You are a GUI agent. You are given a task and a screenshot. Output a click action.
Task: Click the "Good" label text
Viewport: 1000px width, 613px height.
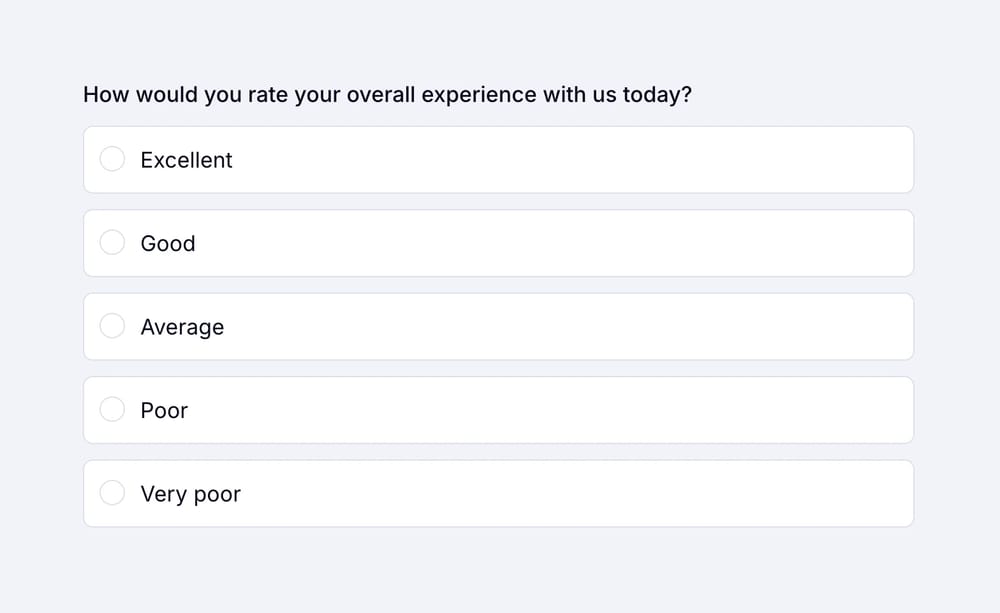click(168, 243)
